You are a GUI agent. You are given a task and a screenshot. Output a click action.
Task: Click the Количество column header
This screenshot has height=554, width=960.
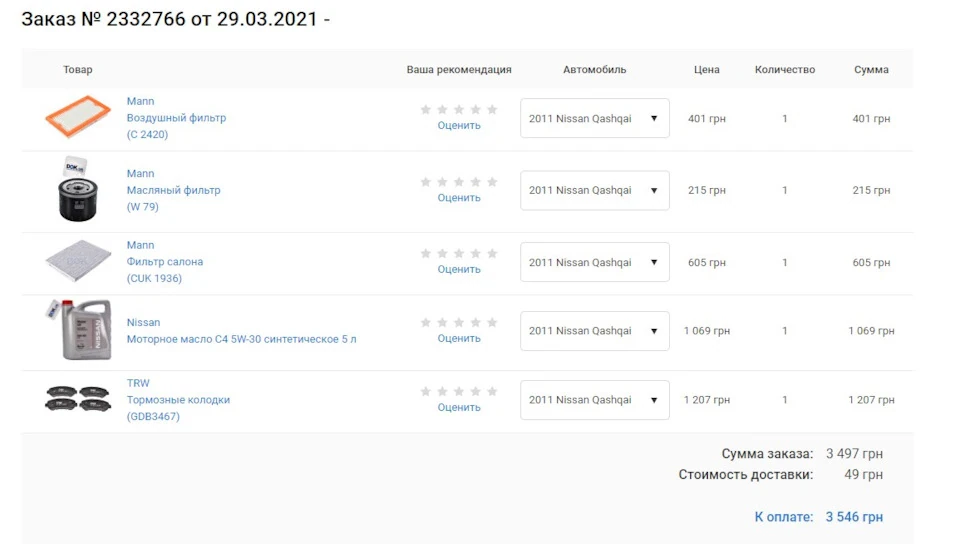785,70
